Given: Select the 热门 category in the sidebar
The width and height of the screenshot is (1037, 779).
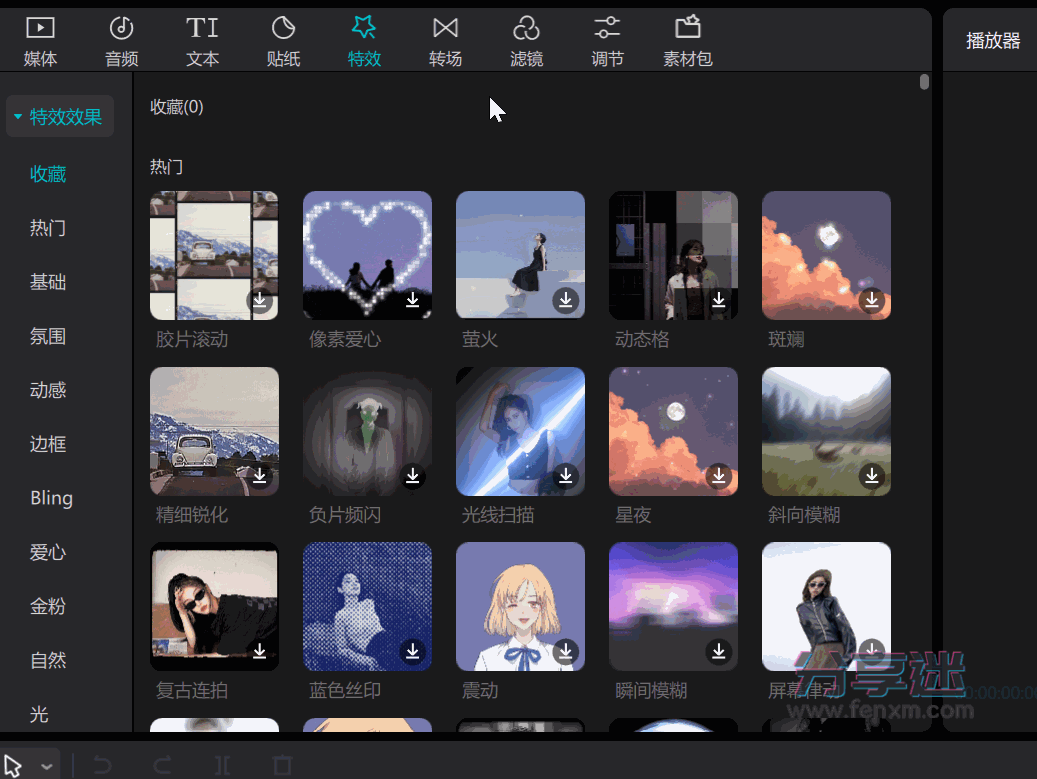Looking at the screenshot, I should pyautogui.click(x=48, y=227).
